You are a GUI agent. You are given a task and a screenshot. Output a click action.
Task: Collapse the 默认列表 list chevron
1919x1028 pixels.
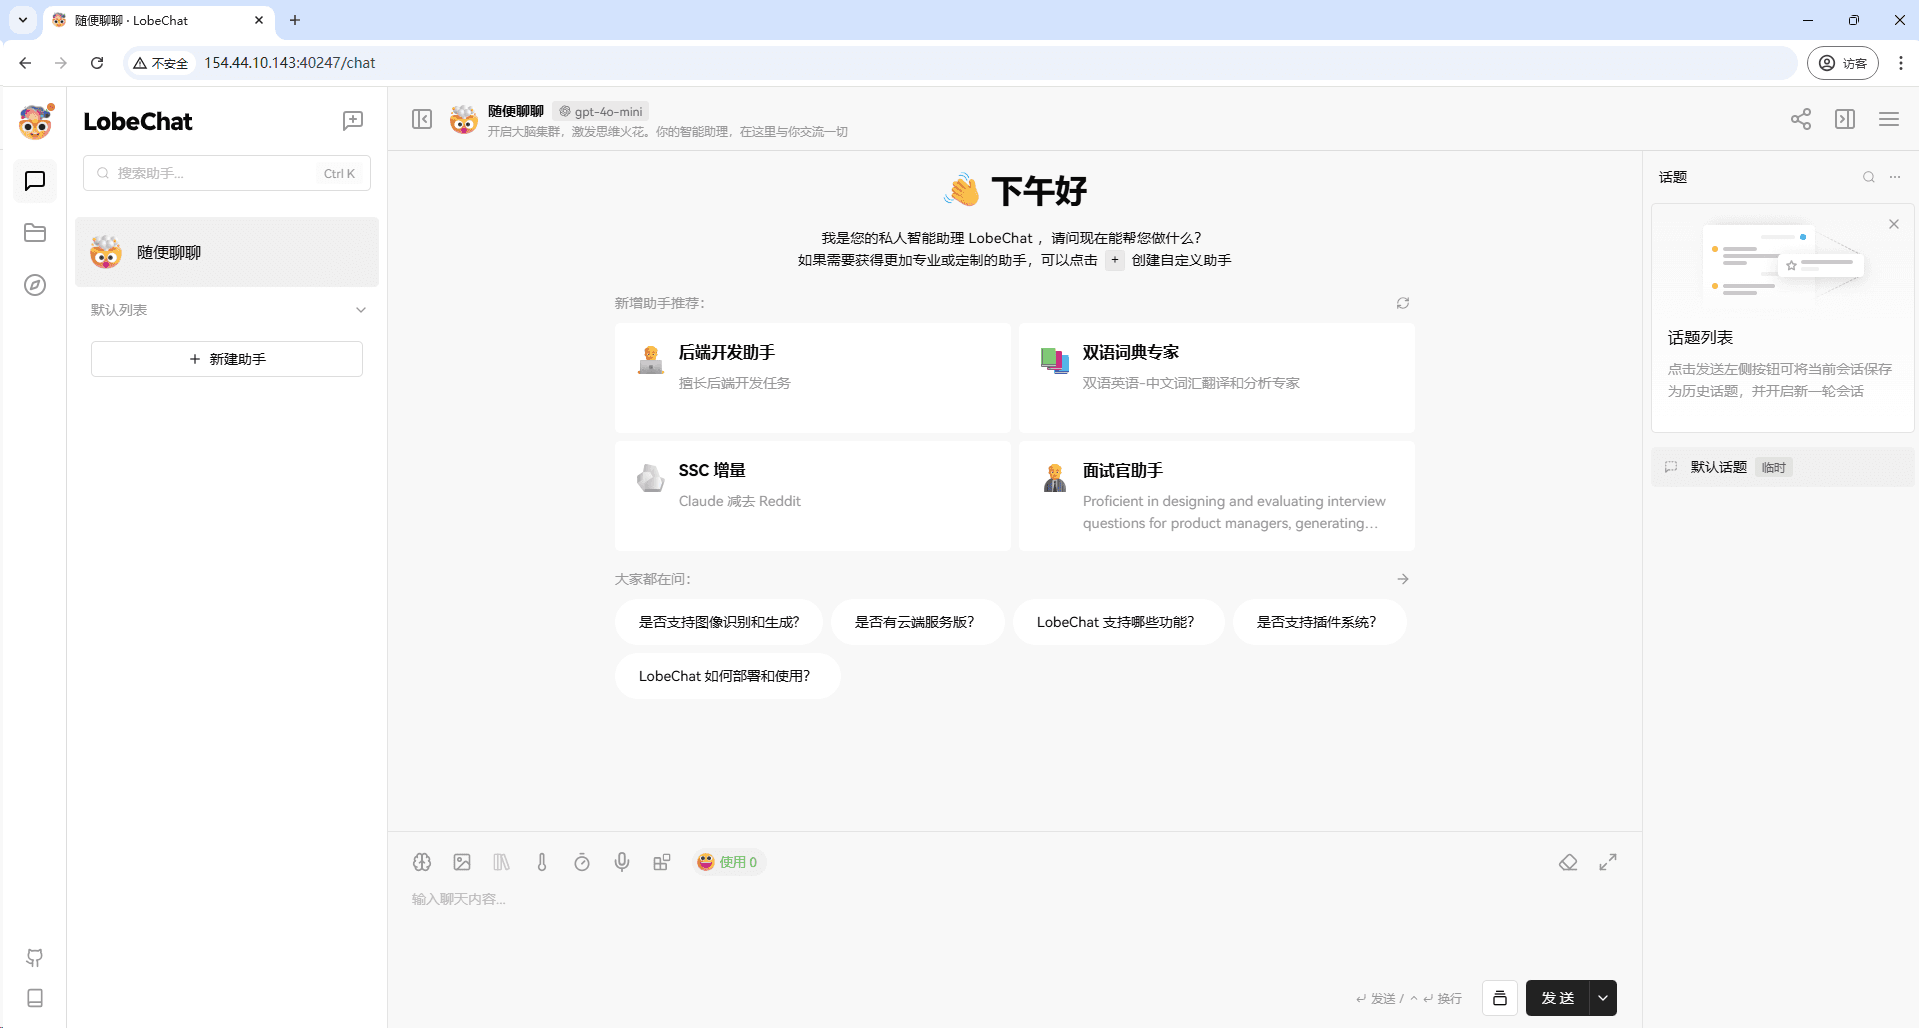tap(361, 310)
